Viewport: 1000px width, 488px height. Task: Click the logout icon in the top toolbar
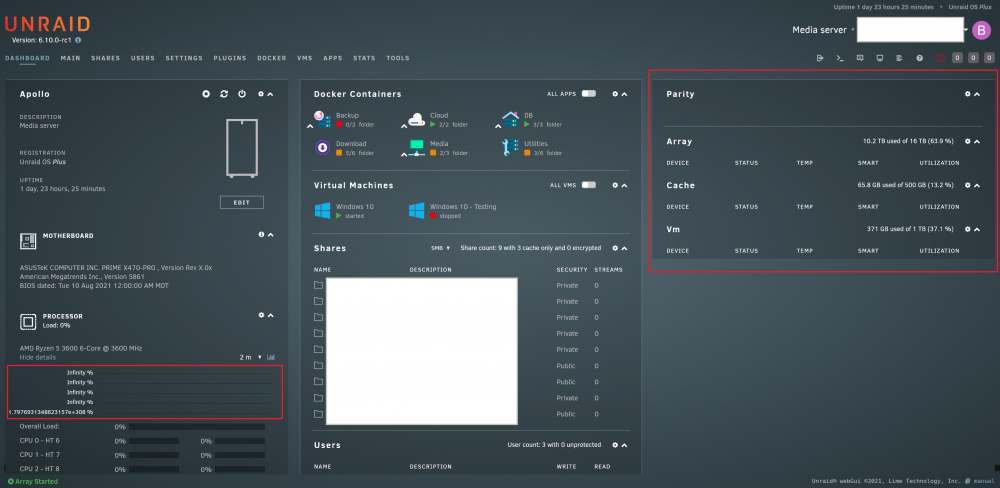[x=820, y=58]
